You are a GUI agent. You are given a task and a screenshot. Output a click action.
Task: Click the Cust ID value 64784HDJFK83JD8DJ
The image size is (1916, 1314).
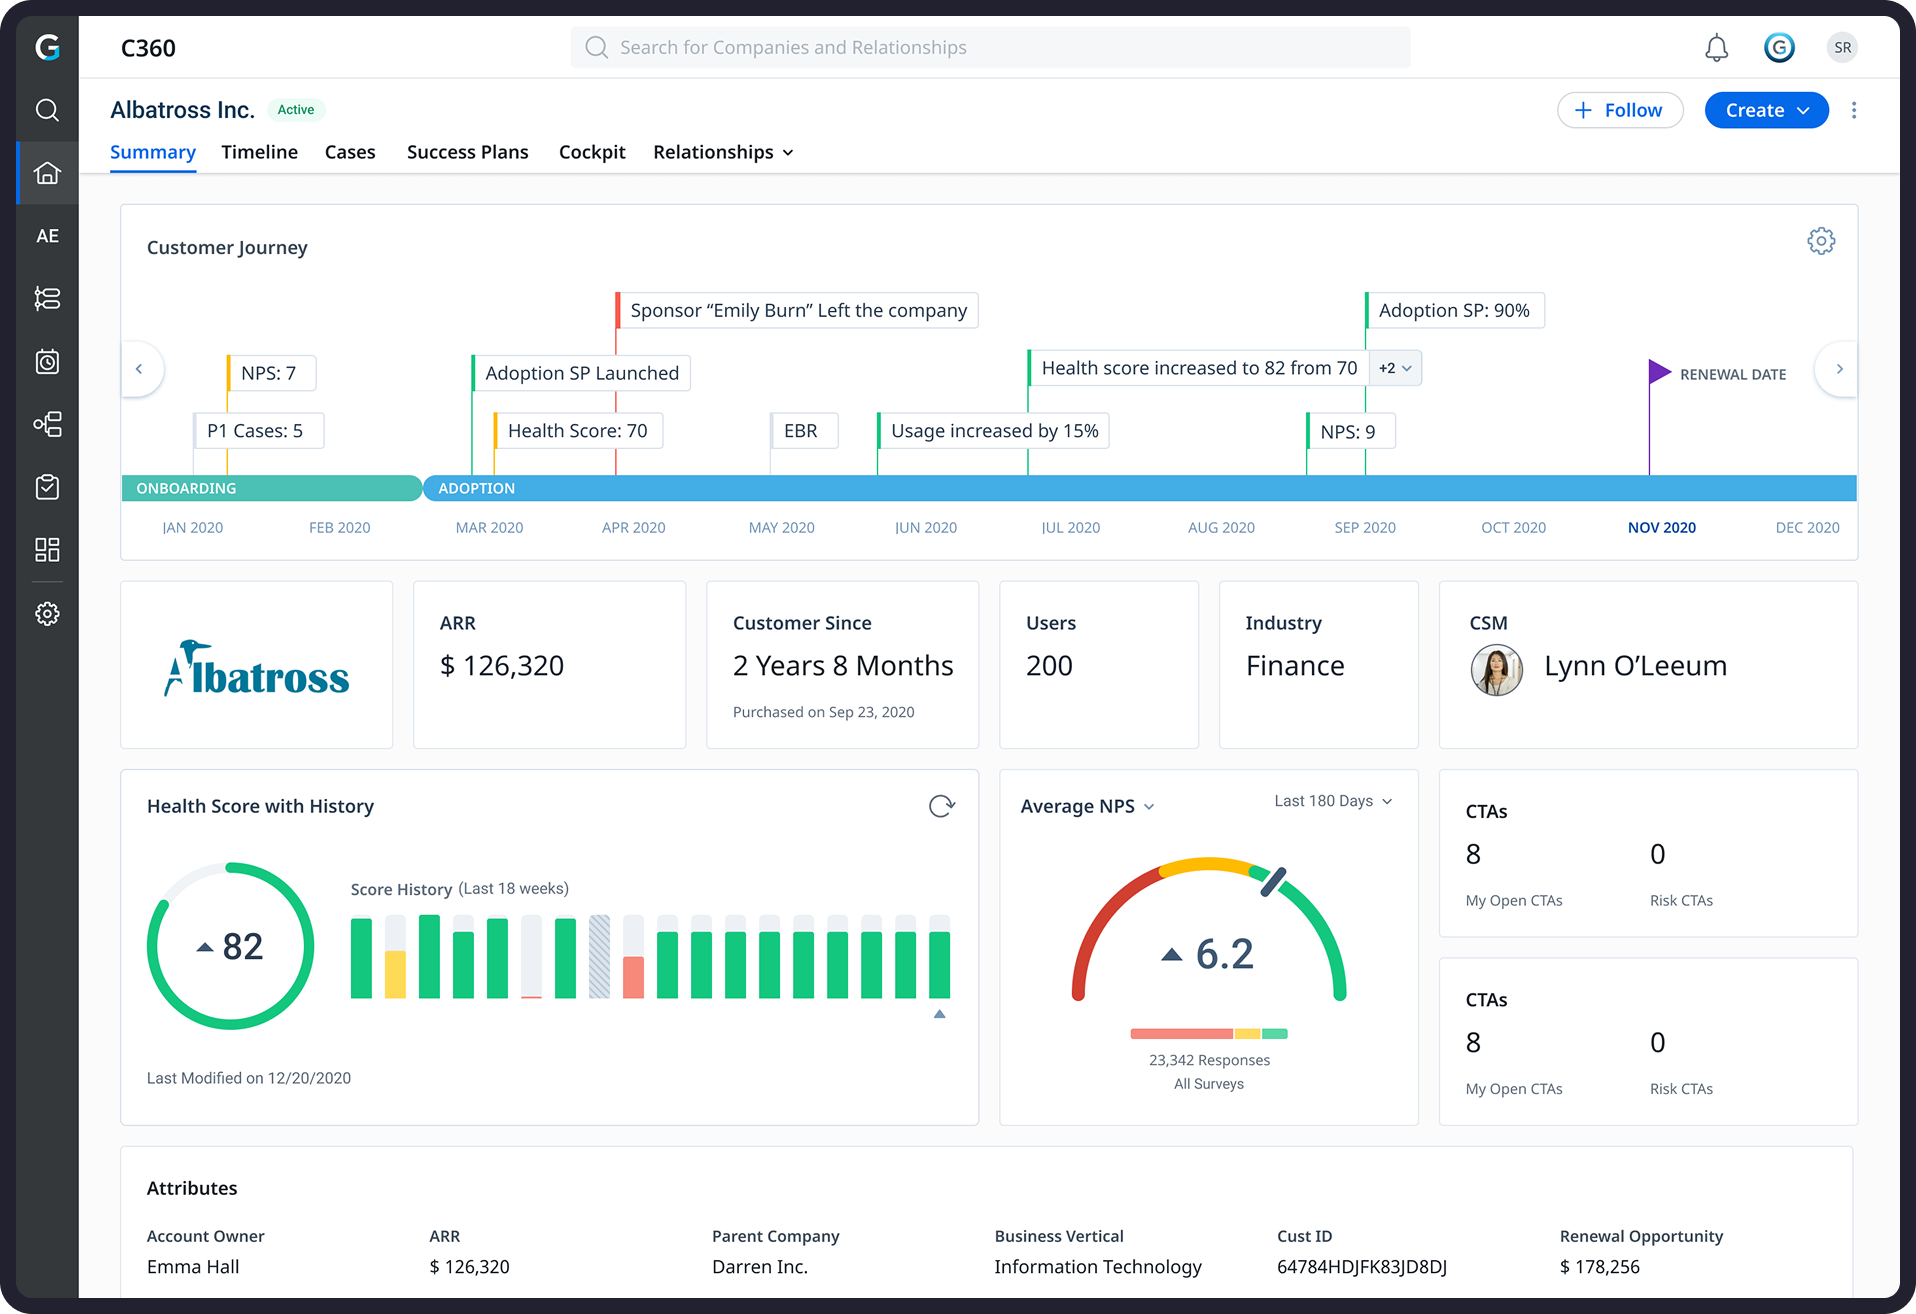[x=1362, y=1267]
